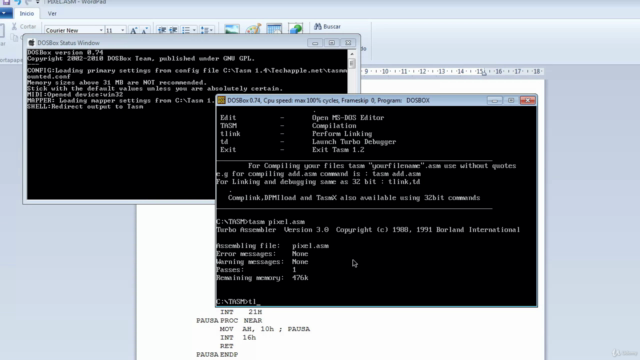Click 'DOSBox version 0.74' line in Status Window
The image size is (640, 360).
pyautogui.click(x=65, y=52)
